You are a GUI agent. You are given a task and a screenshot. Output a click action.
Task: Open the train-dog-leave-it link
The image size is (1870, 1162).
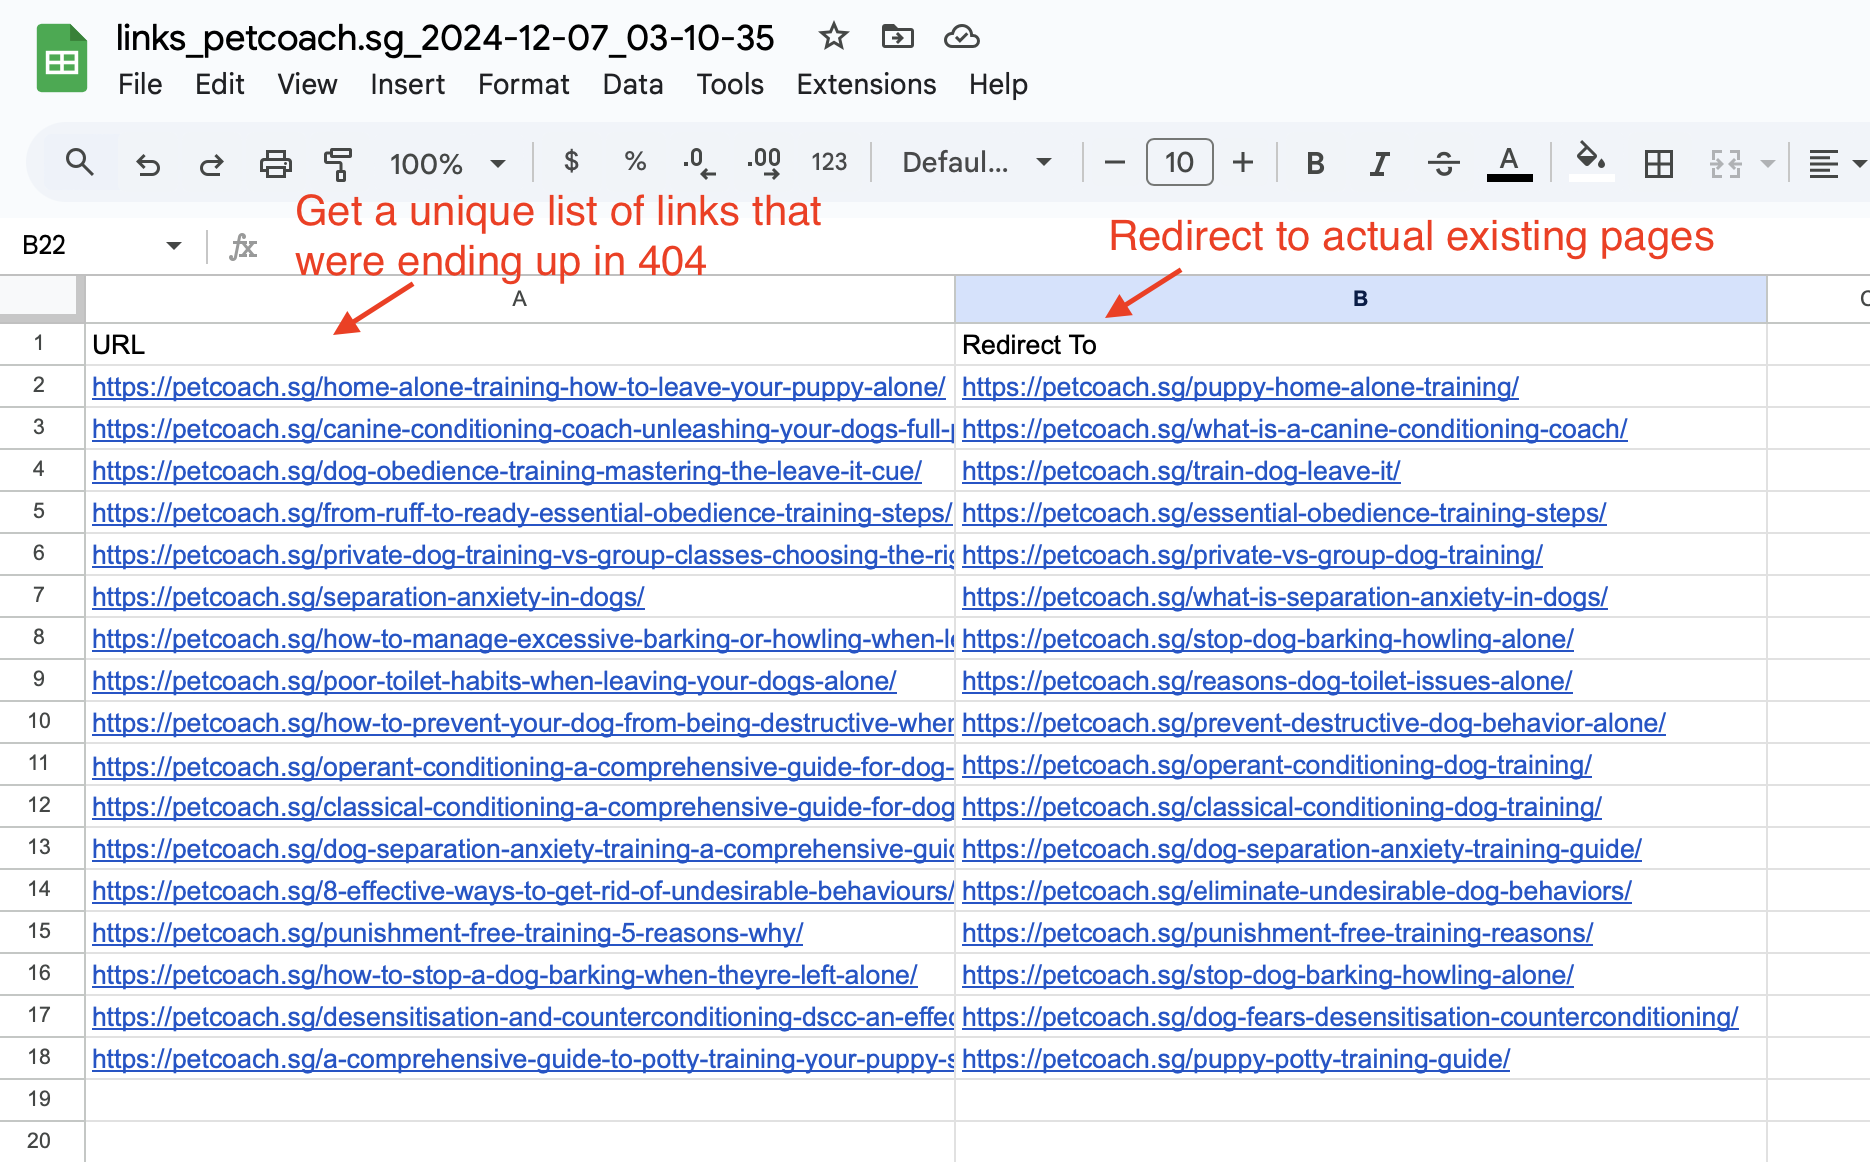tap(1181, 471)
